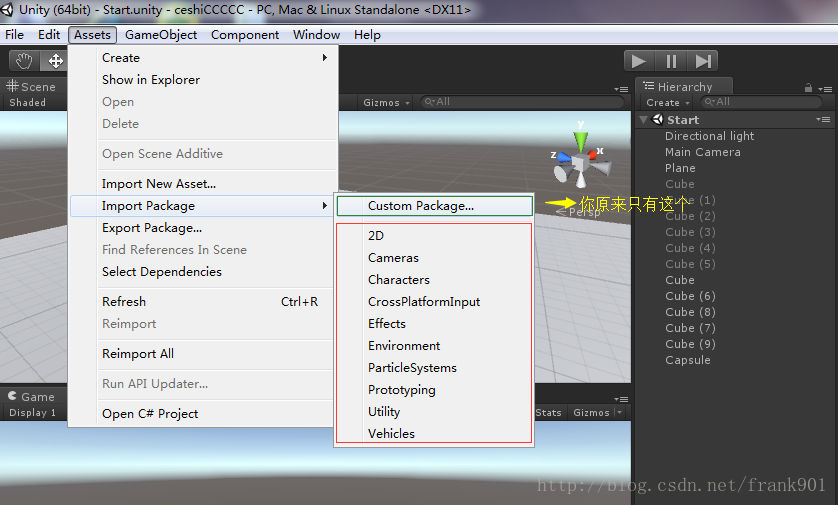838x505 pixels.
Task: Select the Effects package
Action: pos(434,323)
